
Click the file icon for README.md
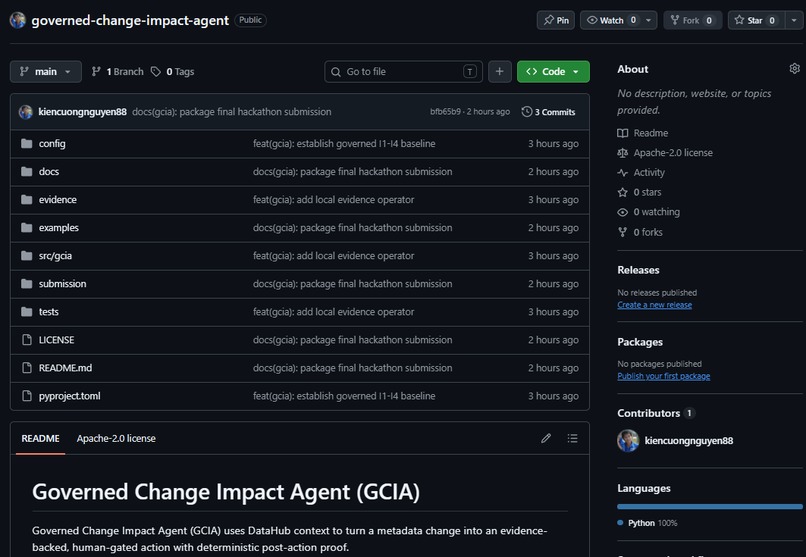[27, 367]
